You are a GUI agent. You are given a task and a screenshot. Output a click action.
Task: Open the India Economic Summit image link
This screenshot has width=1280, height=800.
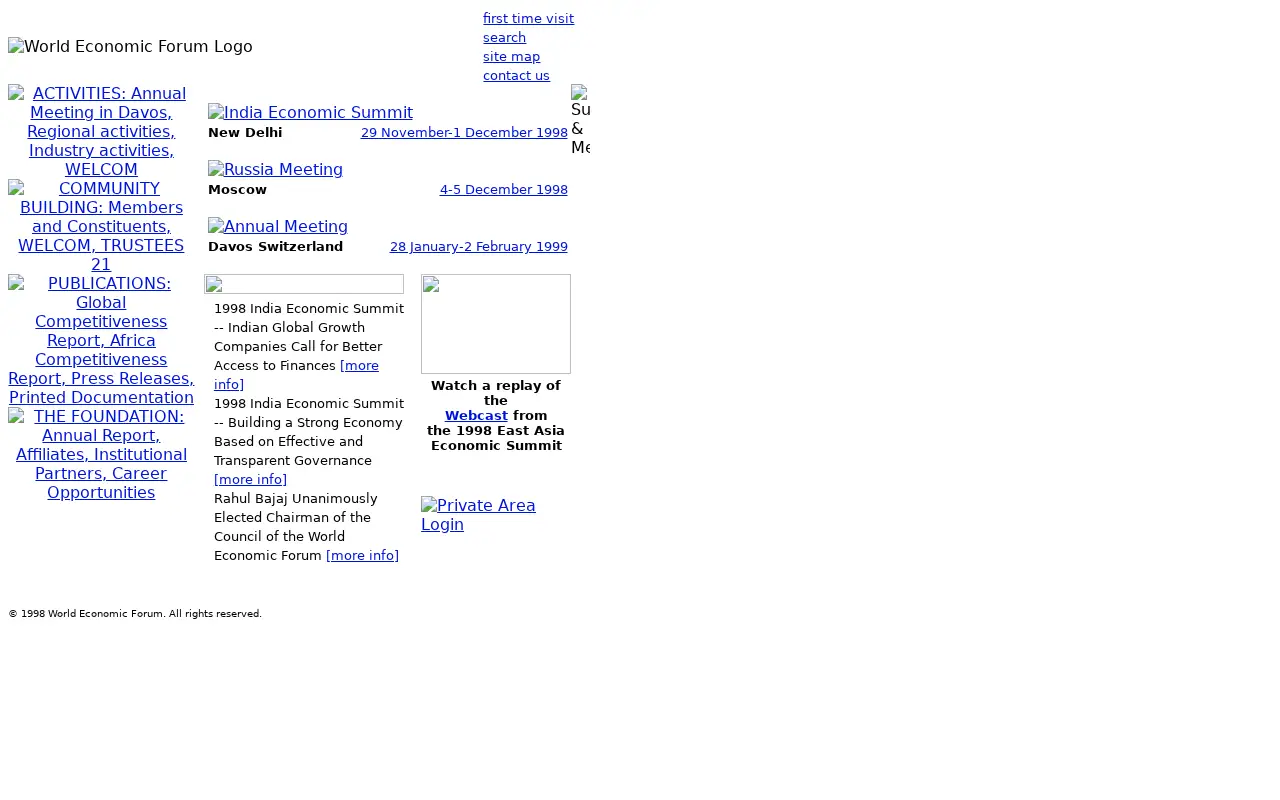tap(310, 113)
